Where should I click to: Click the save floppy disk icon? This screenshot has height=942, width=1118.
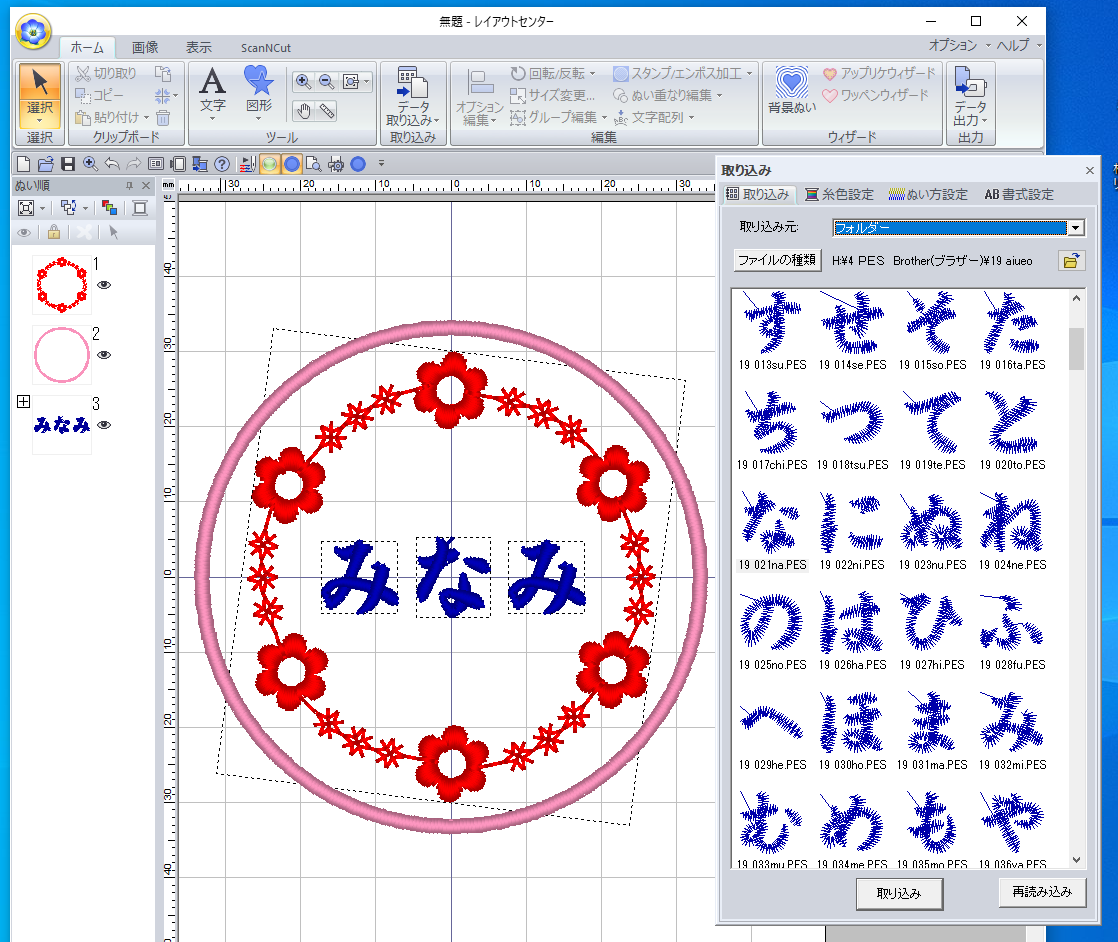click(x=68, y=164)
